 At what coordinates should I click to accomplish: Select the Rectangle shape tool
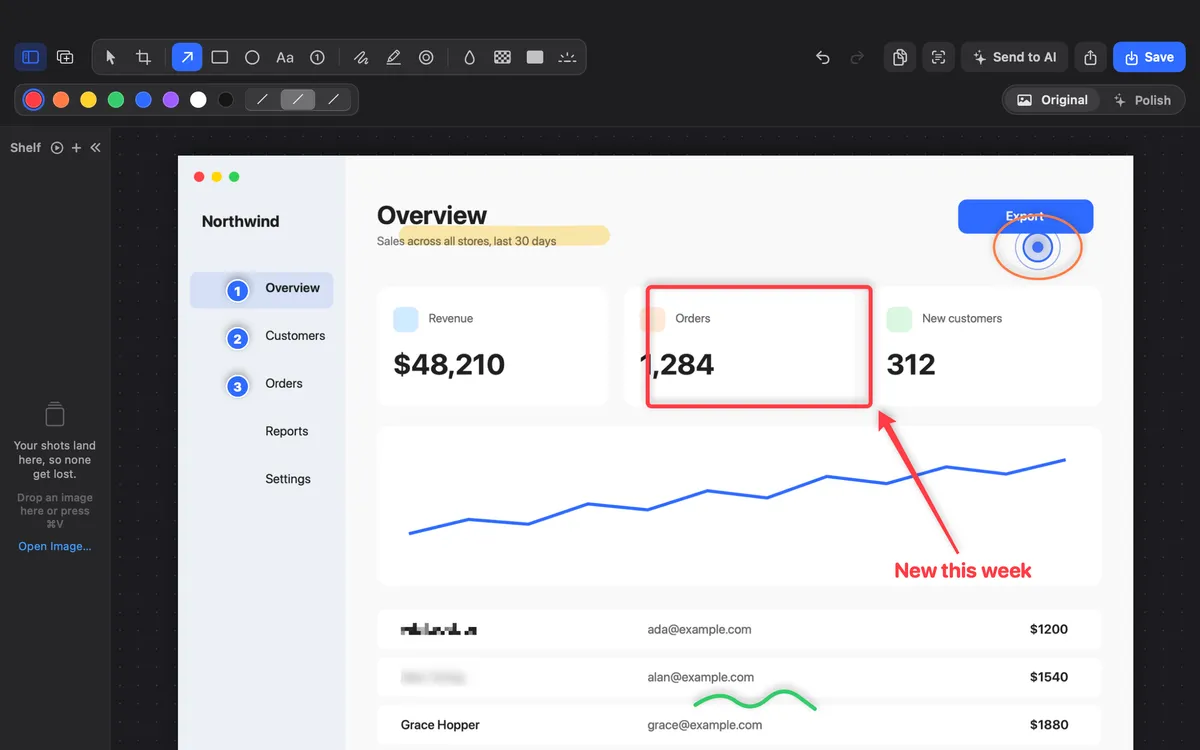coord(220,57)
